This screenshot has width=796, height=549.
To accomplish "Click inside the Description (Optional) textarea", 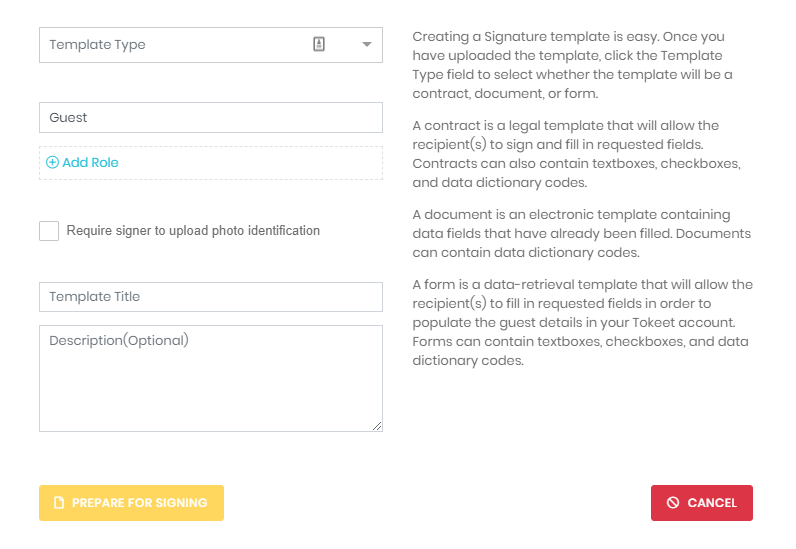I will point(211,378).
